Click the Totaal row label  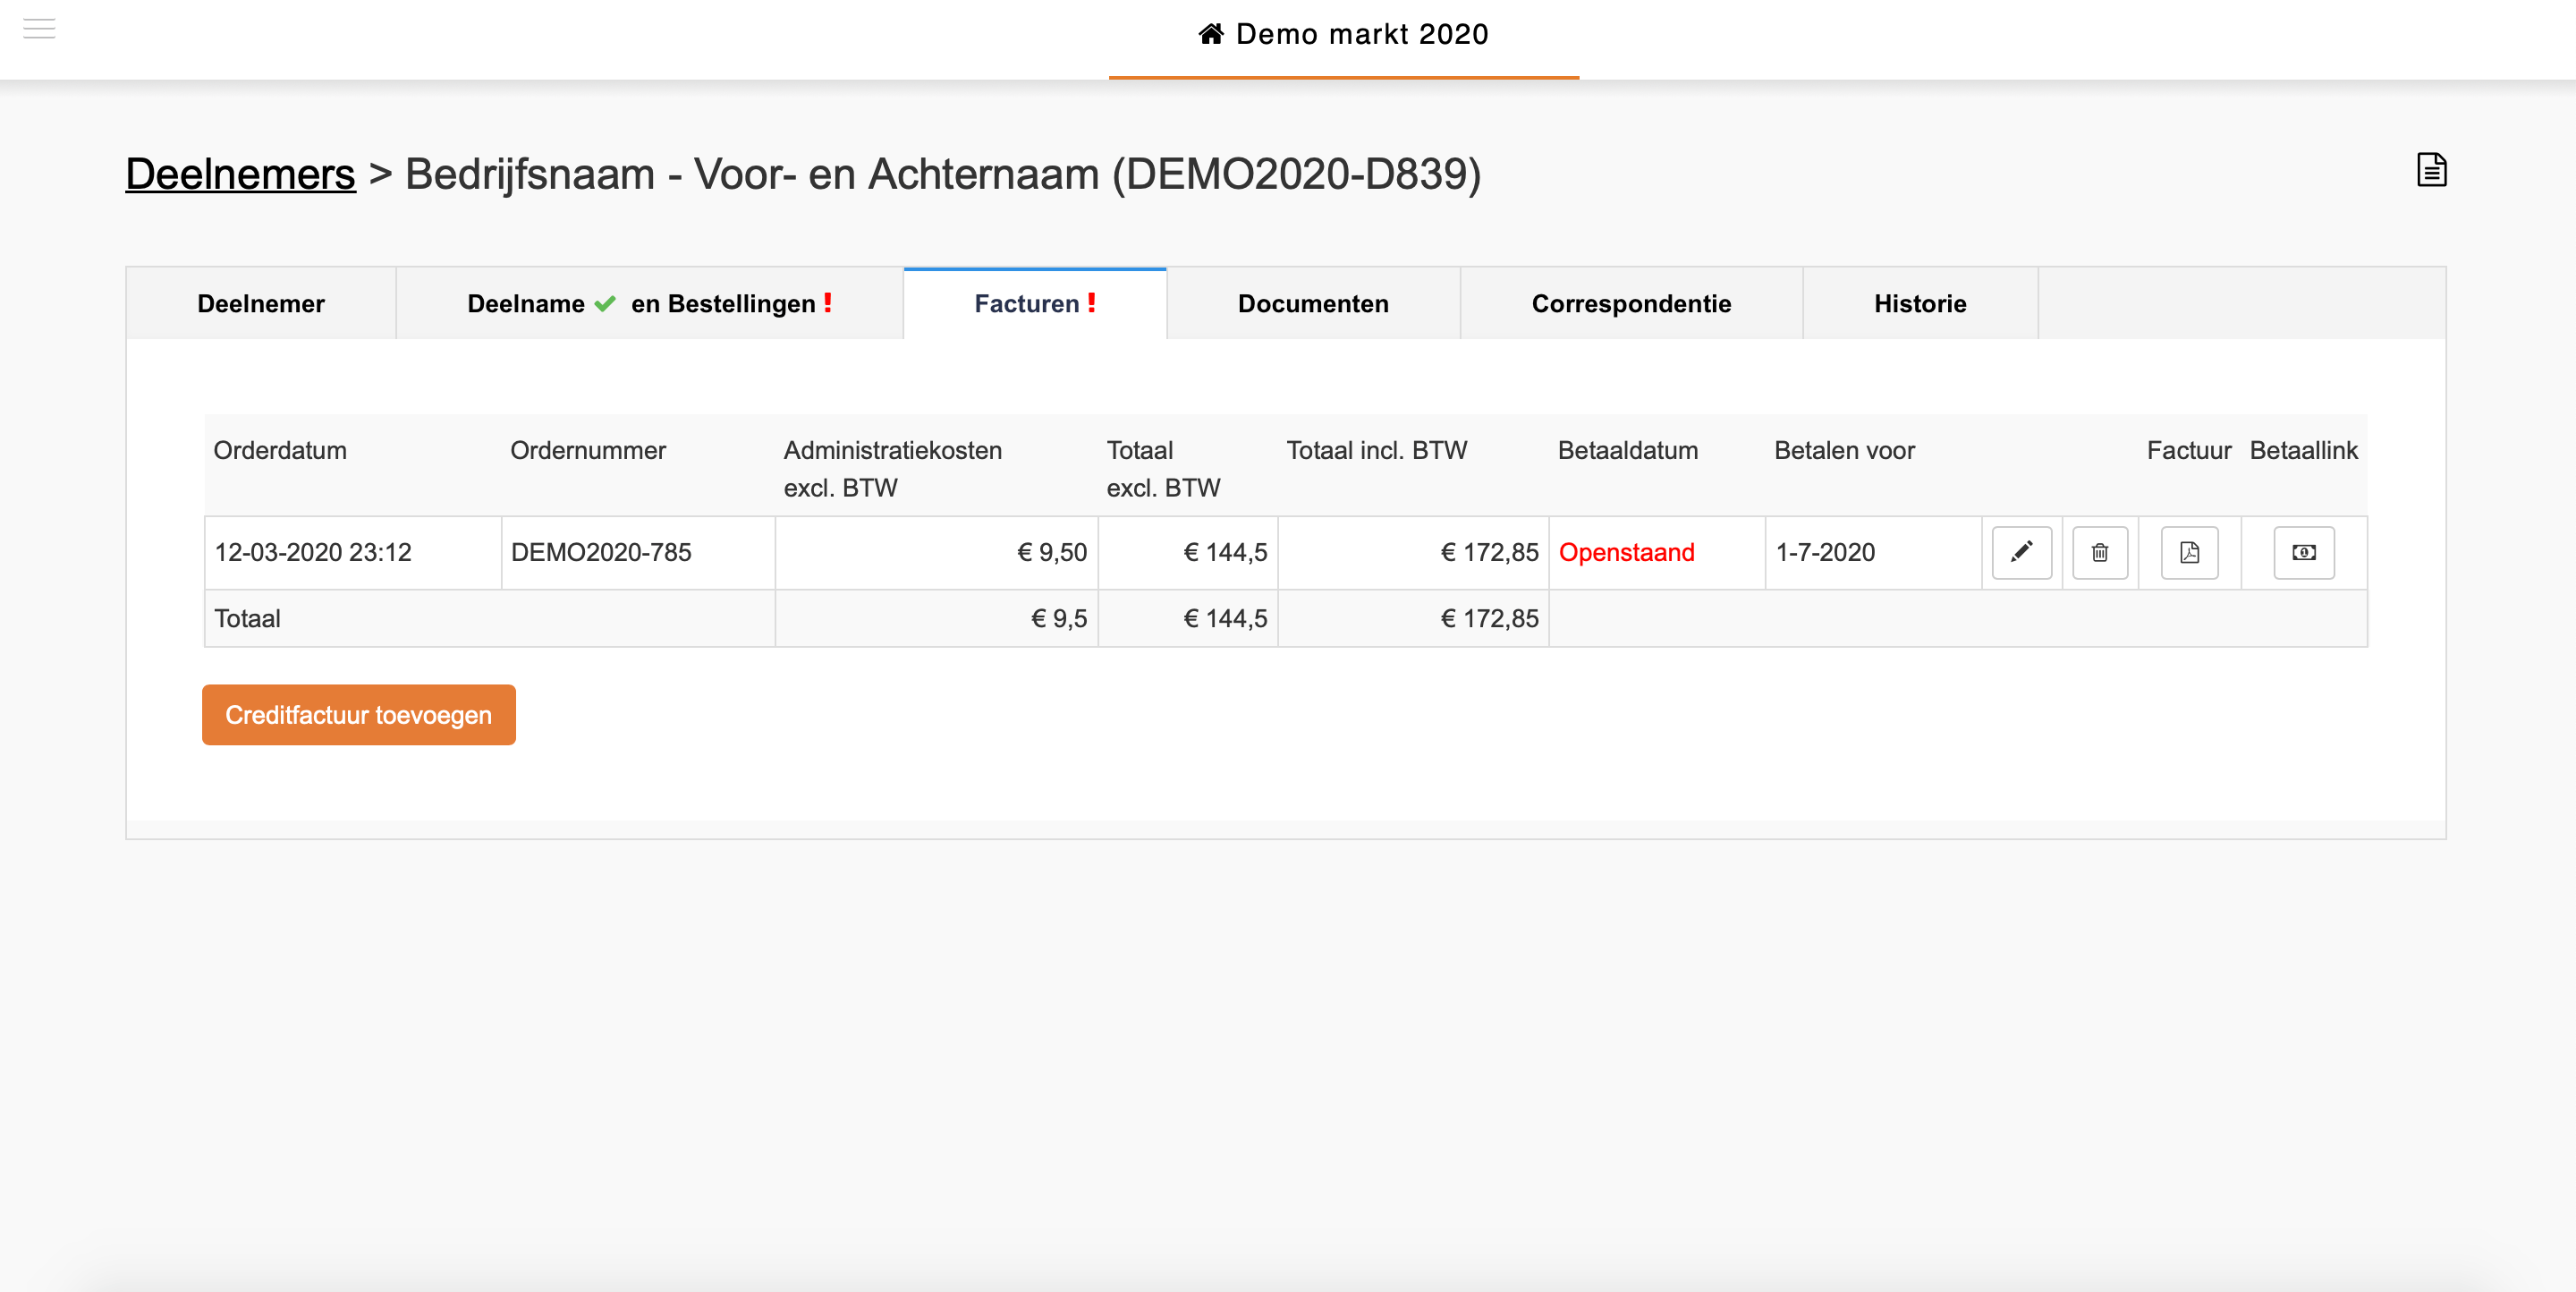pos(247,618)
